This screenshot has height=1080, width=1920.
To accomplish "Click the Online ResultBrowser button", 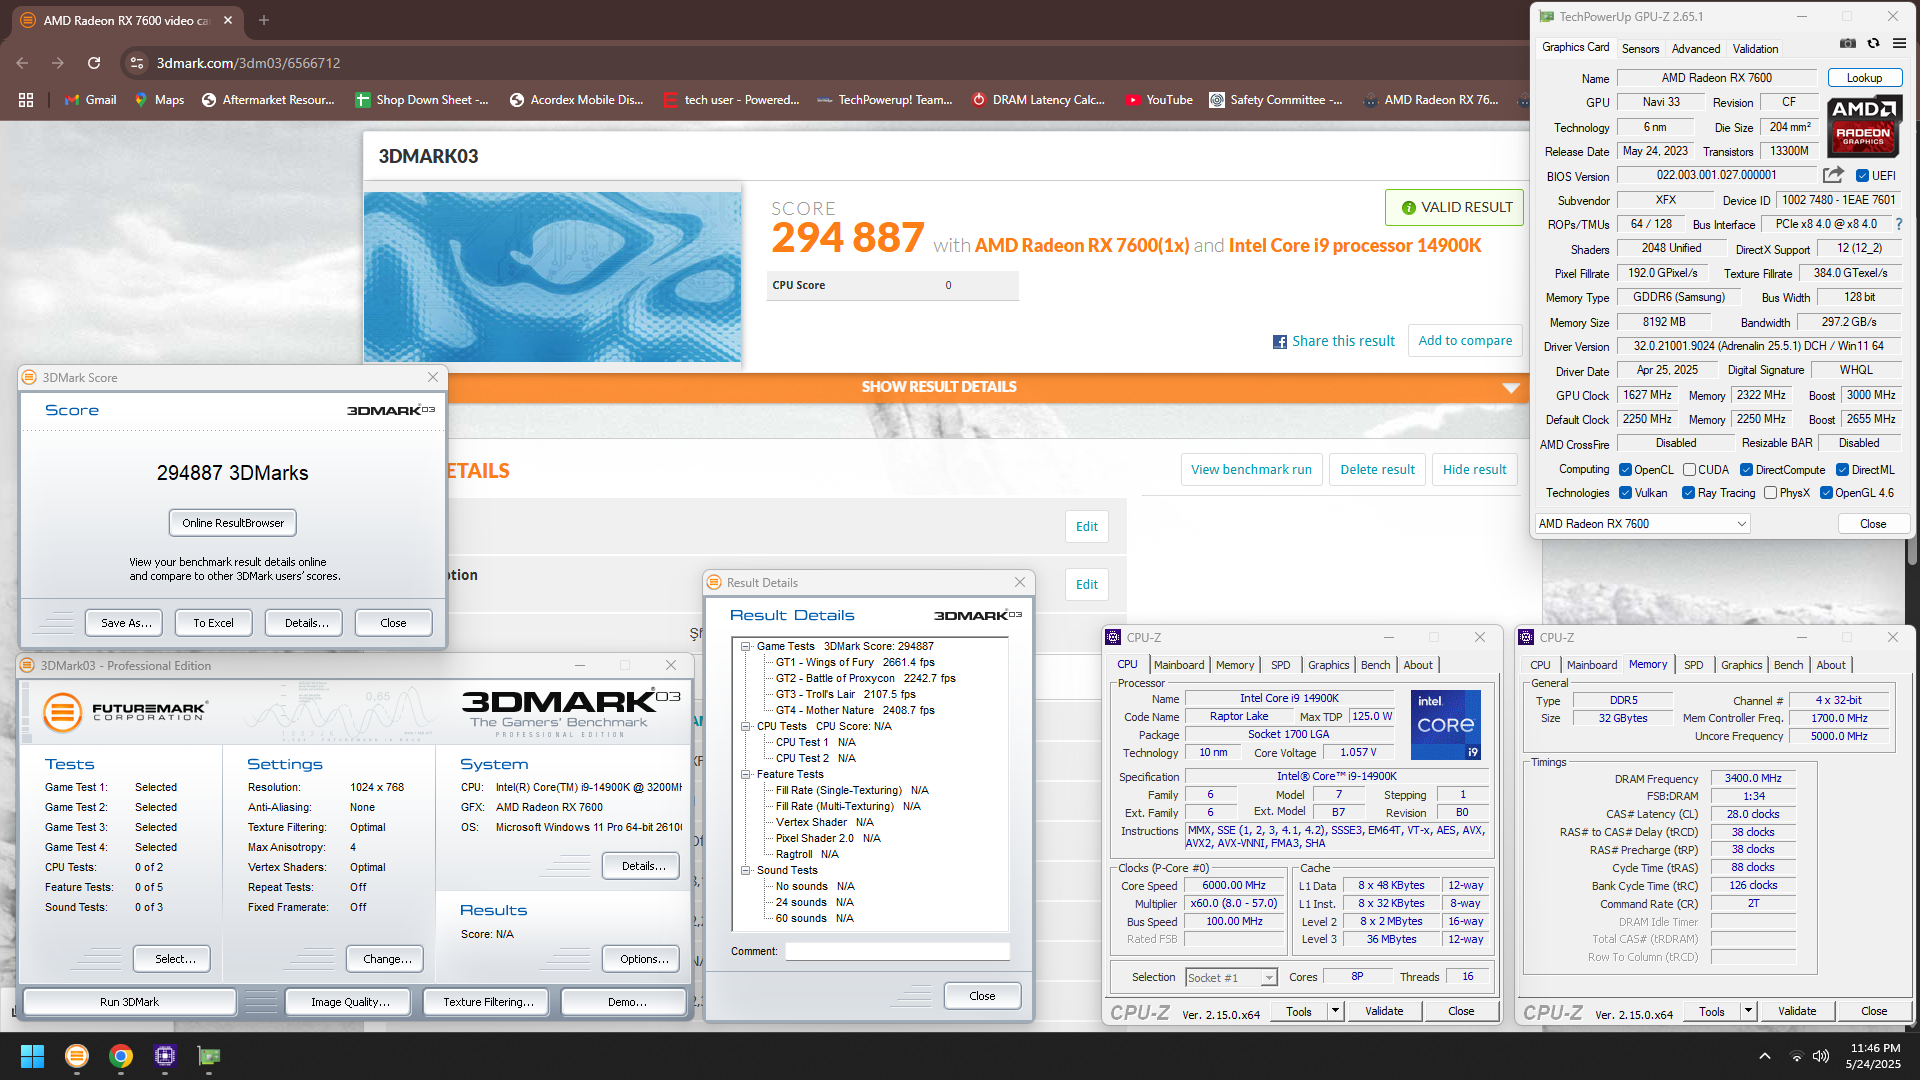I will (x=232, y=523).
